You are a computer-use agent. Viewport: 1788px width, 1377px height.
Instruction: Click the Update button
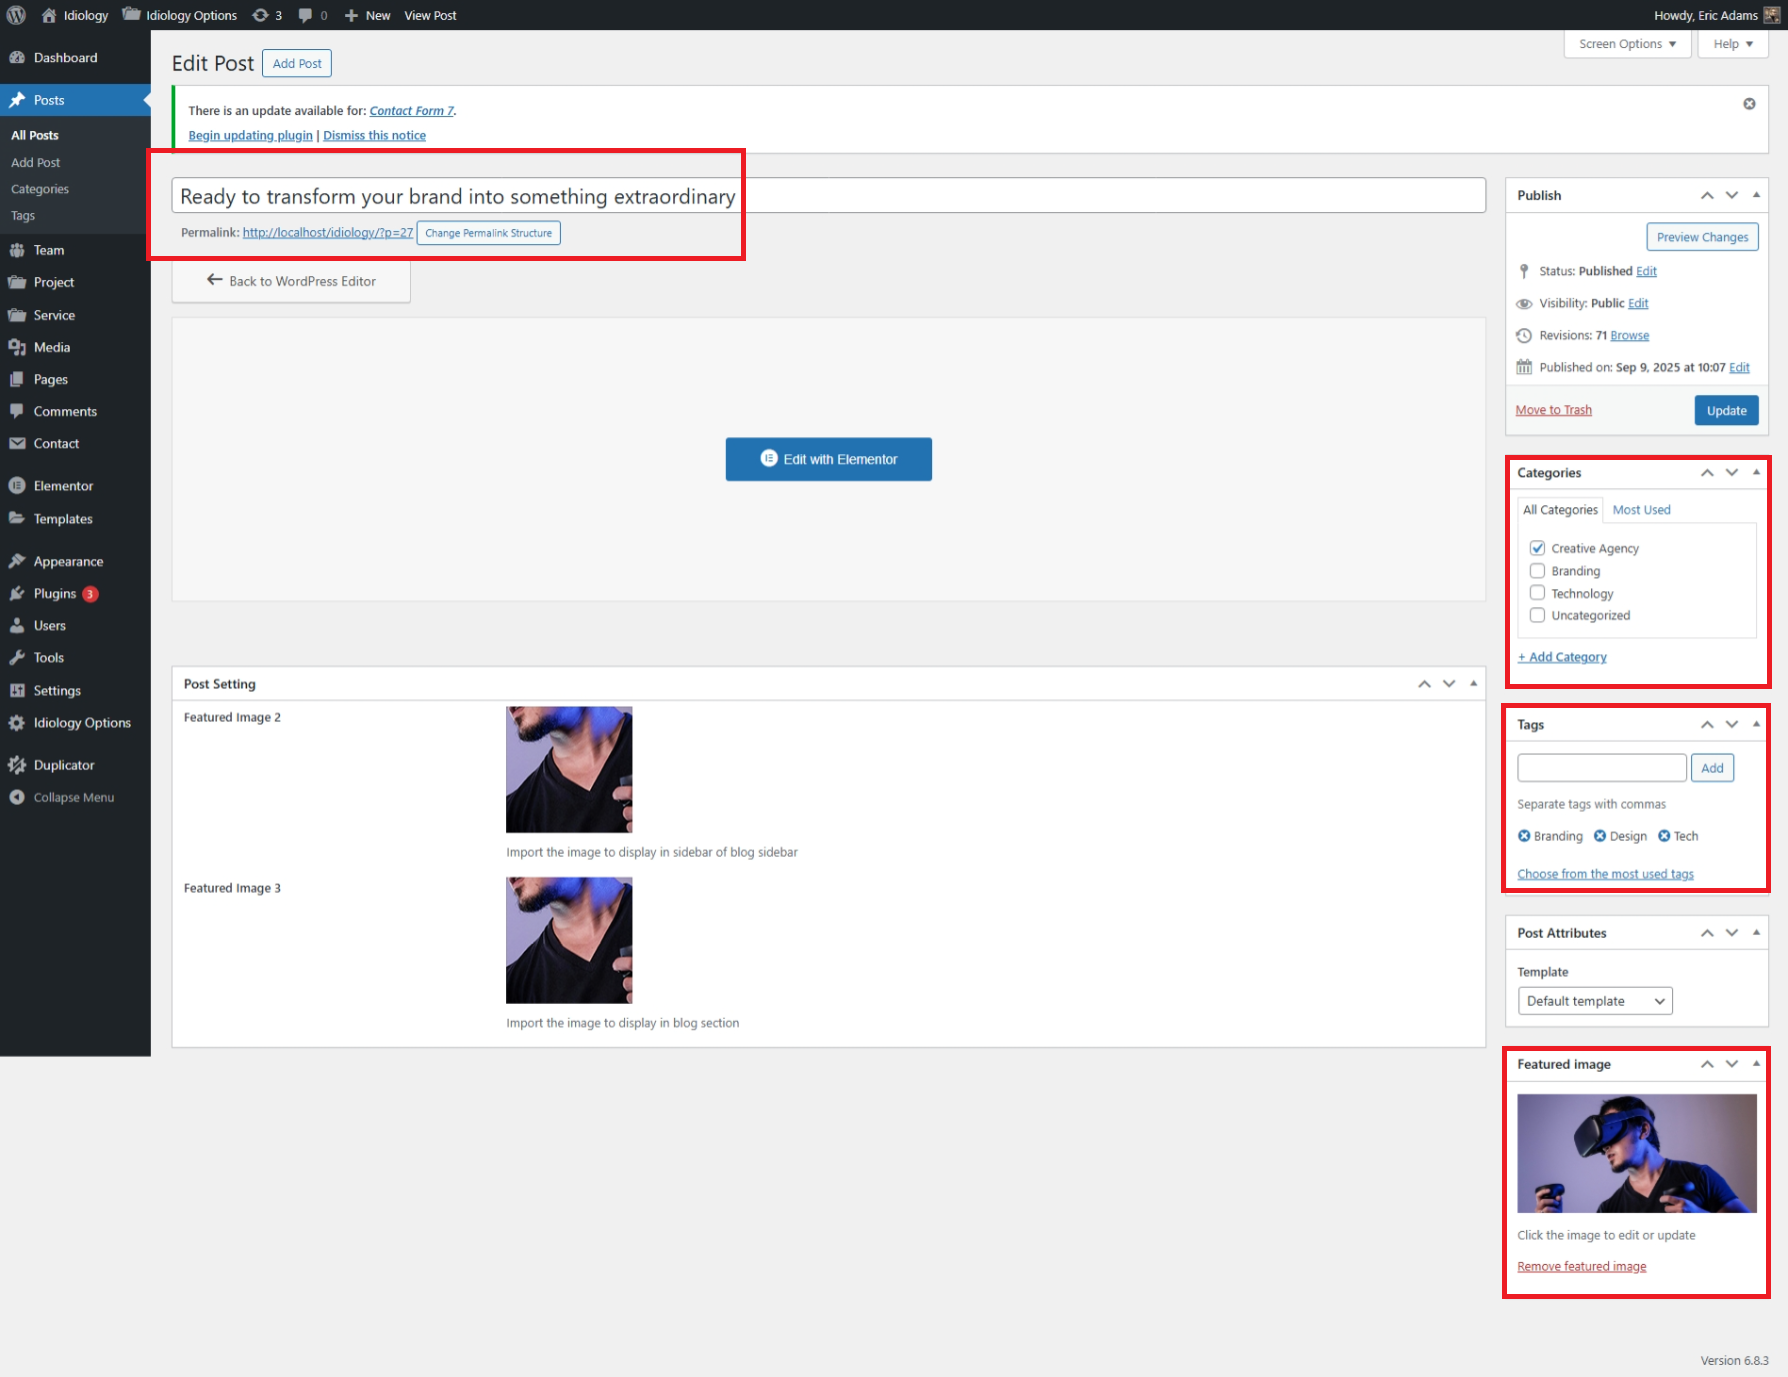1726,410
